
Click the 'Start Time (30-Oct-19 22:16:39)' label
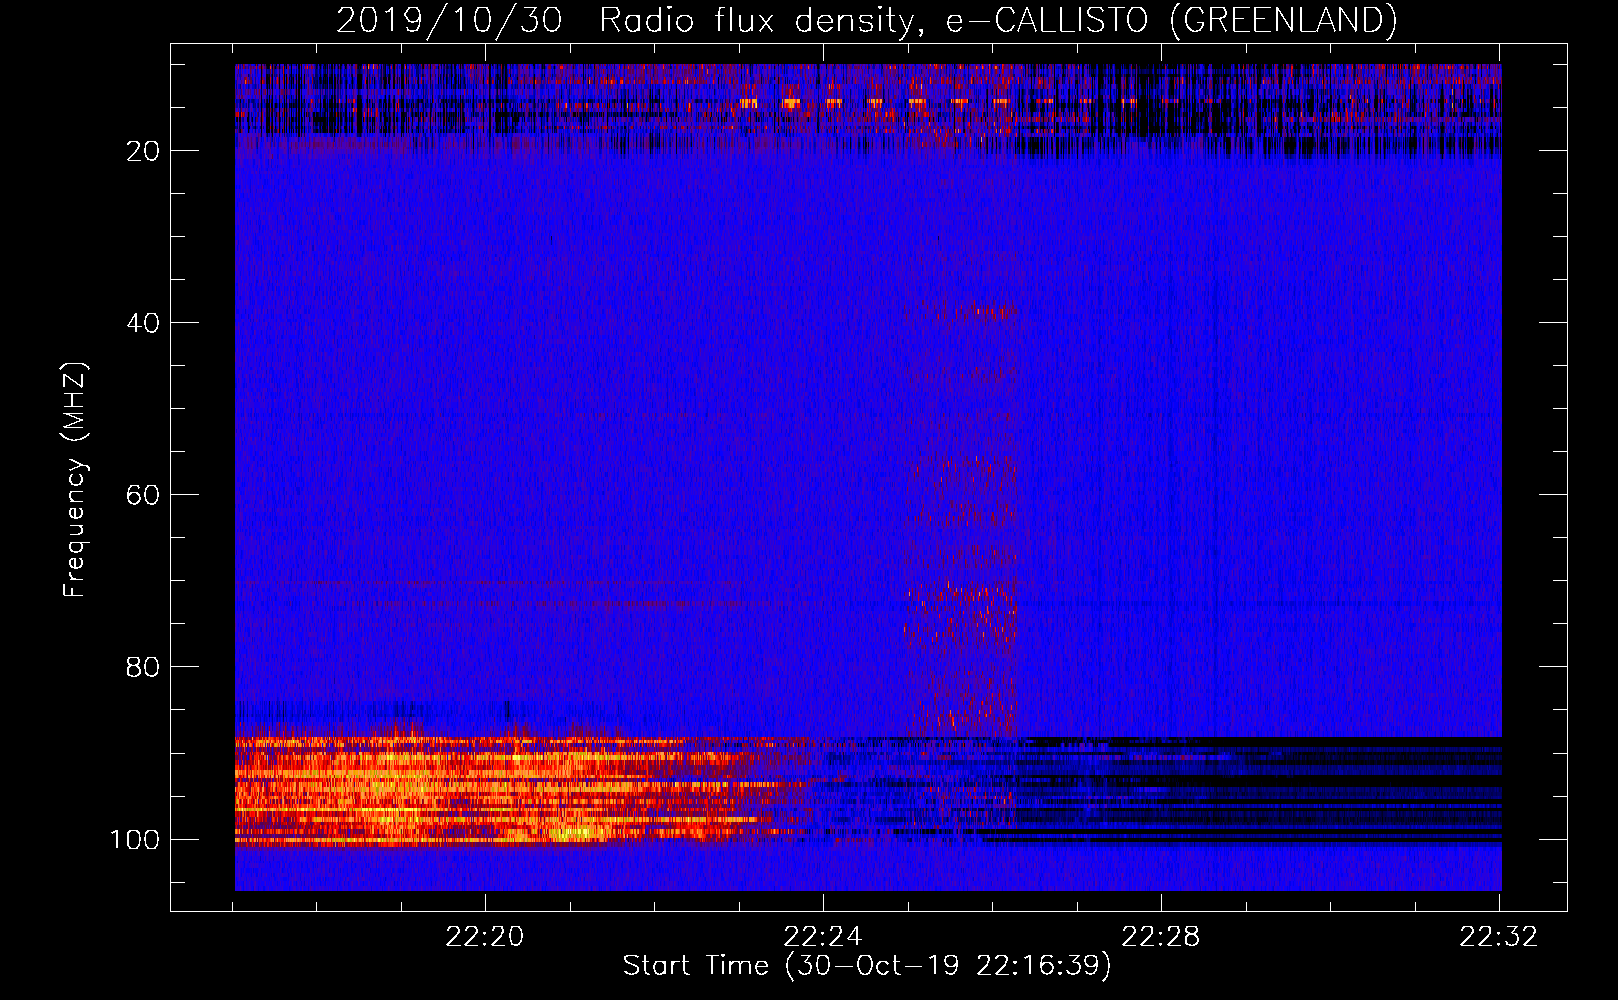(x=867, y=966)
